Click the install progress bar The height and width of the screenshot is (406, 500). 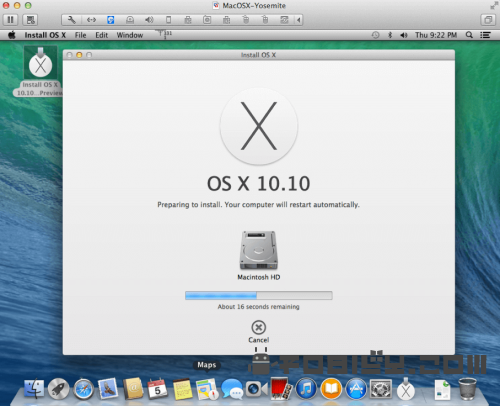pyautogui.click(x=259, y=295)
